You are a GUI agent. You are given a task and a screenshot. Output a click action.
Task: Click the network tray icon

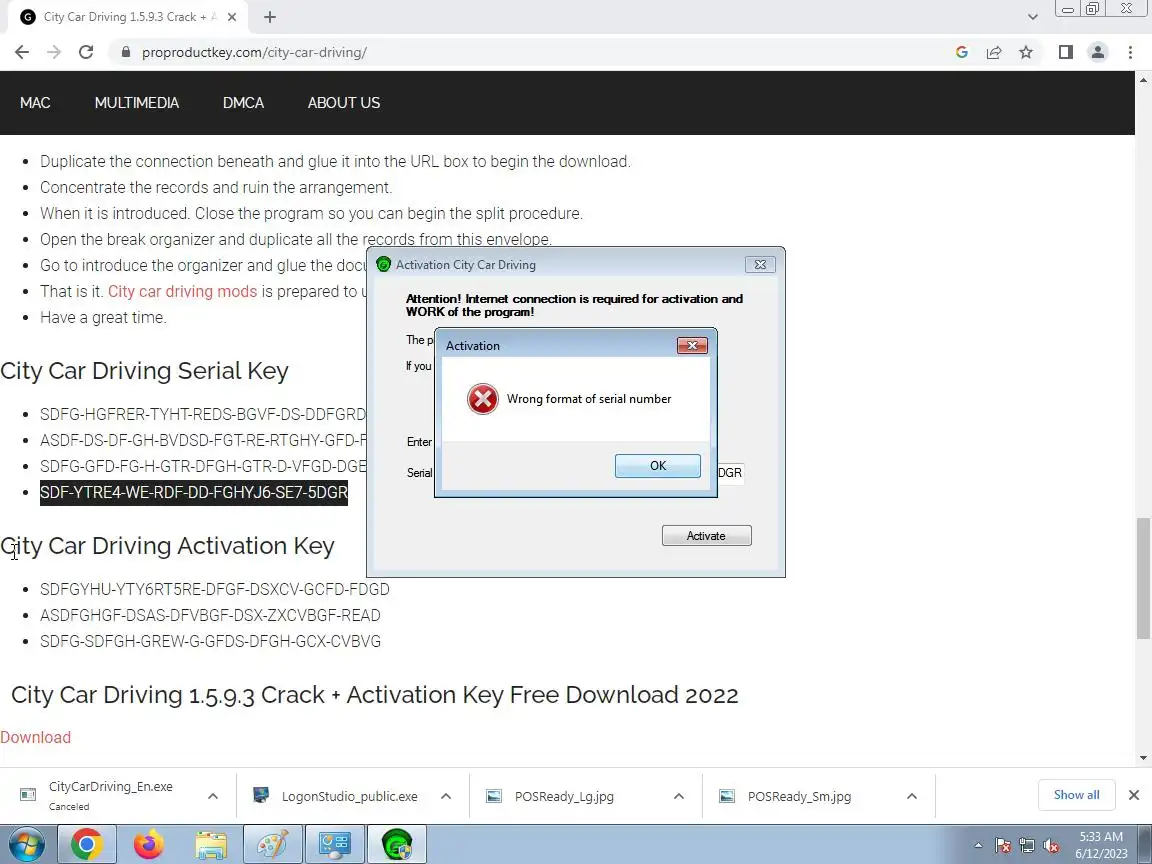click(1027, 846)
